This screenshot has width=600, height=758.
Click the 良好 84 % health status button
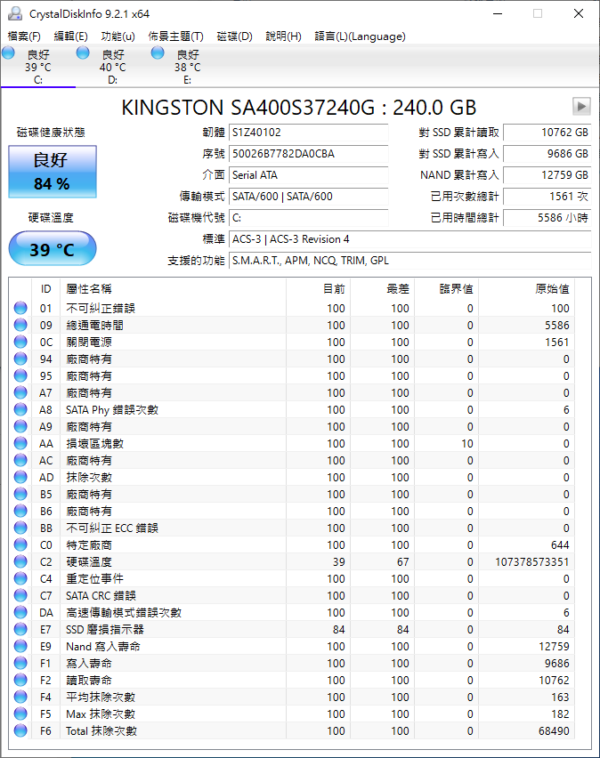[52, 171]
